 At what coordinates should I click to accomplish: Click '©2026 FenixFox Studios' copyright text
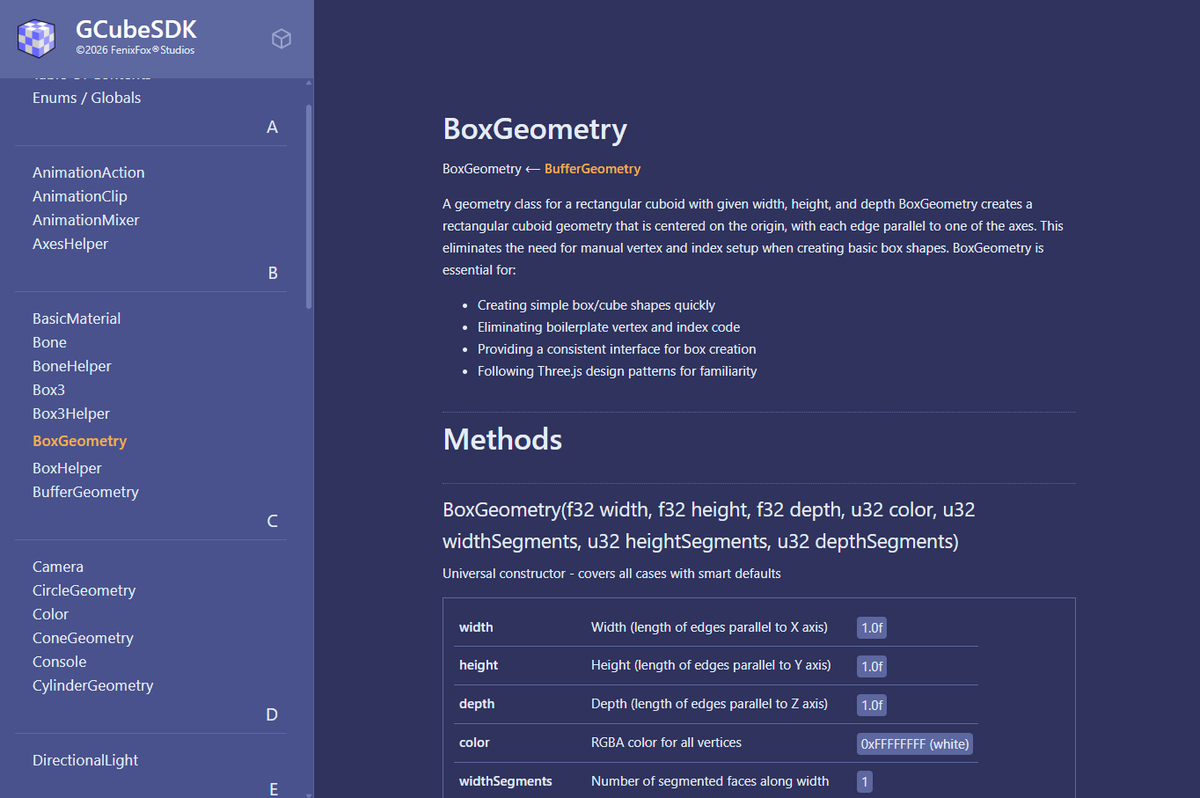point(135,50)
